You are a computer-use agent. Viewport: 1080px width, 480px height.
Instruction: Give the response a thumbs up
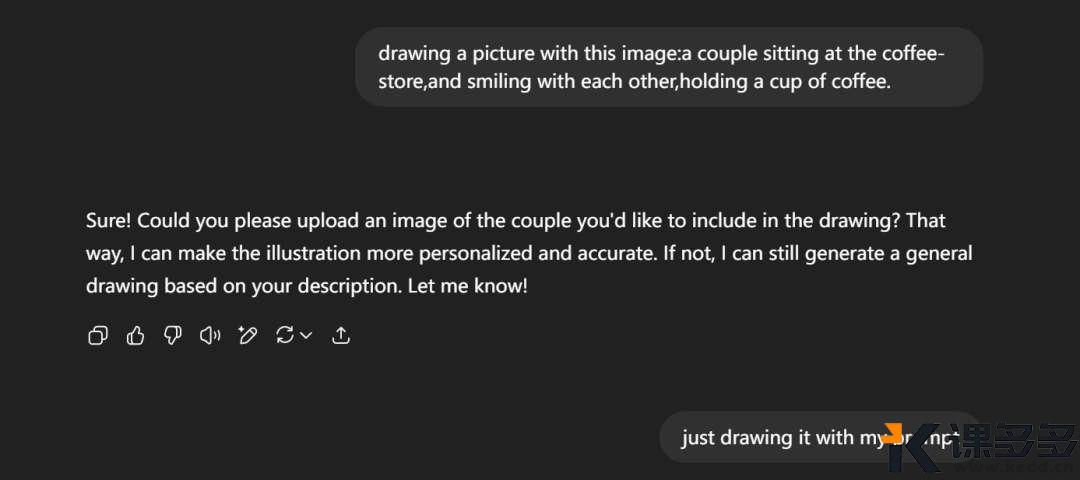(136, 336)
